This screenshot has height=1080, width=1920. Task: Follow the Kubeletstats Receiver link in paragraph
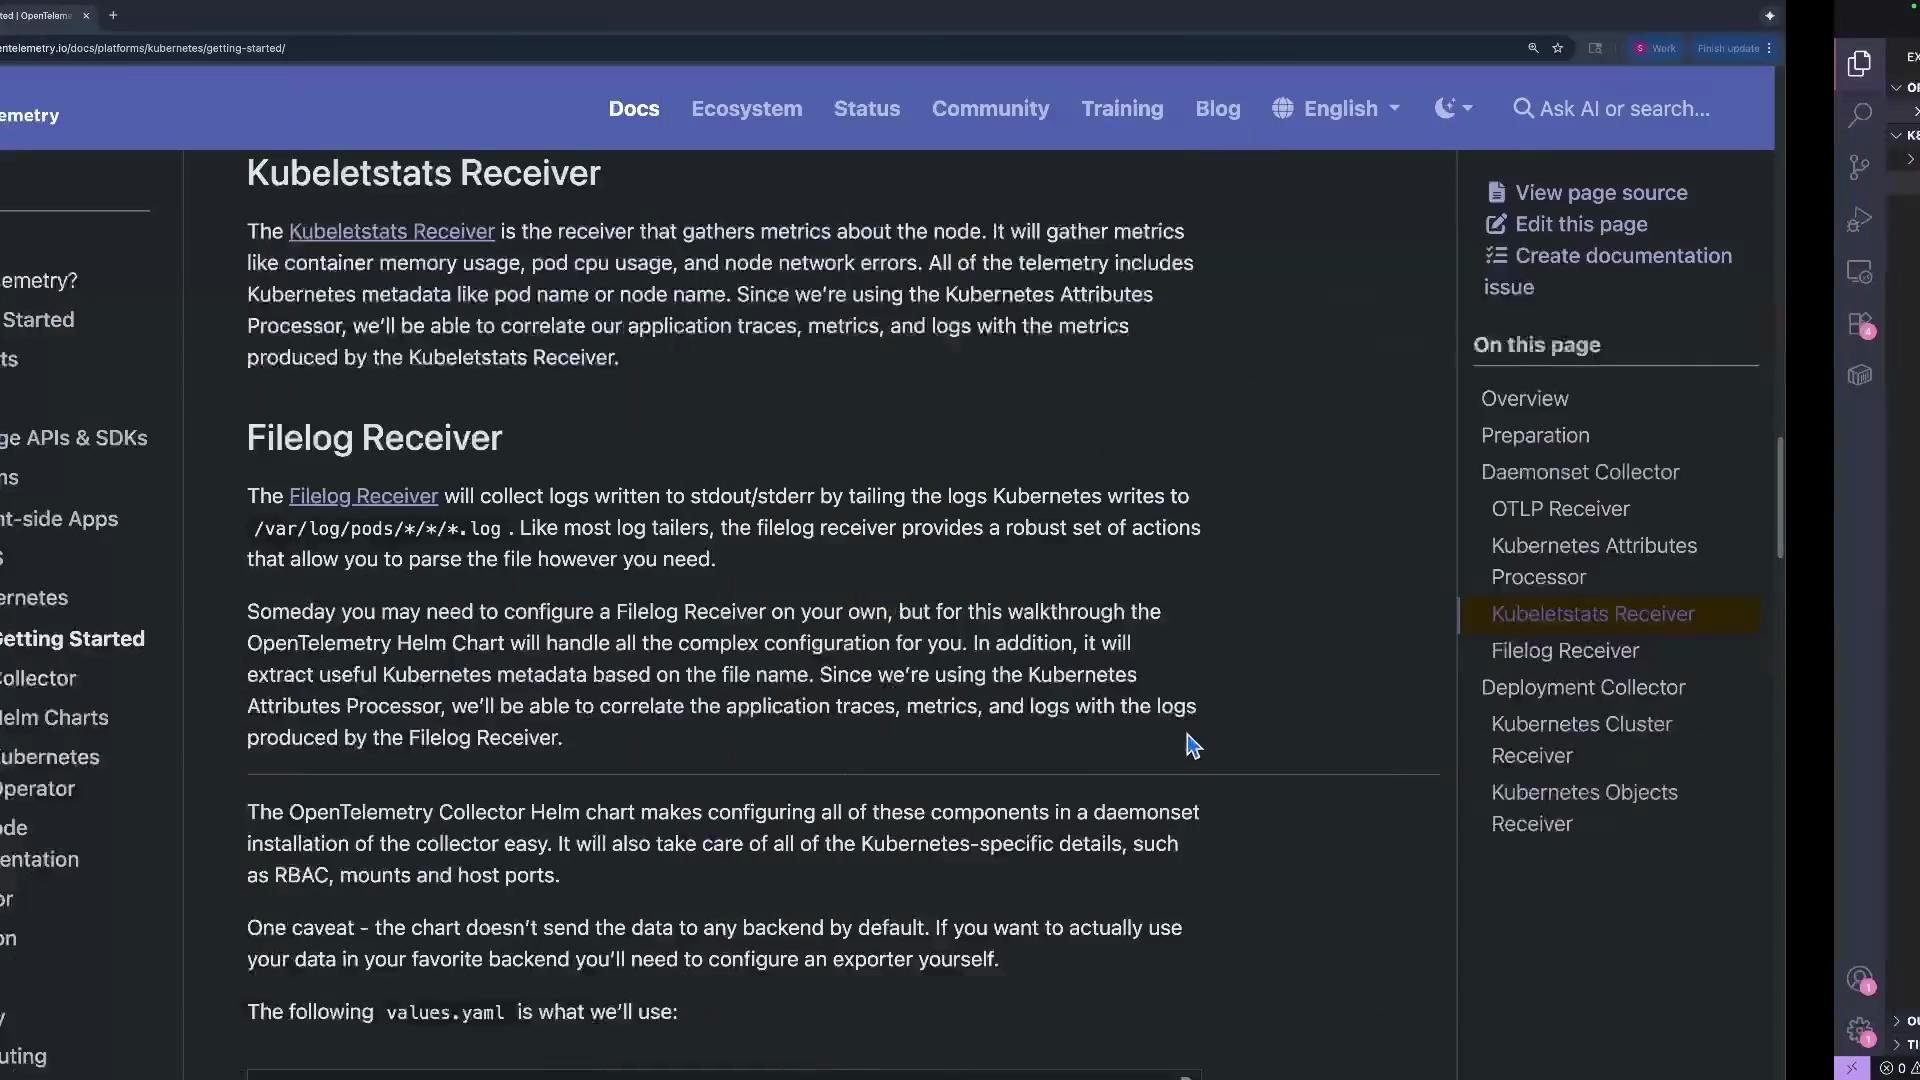(392, 231)
